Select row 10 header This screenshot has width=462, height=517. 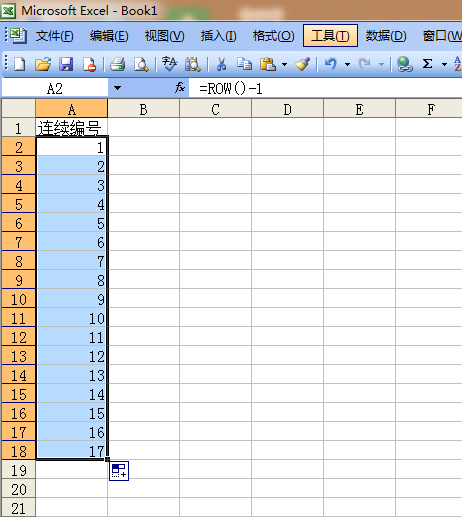pos(19,299)
